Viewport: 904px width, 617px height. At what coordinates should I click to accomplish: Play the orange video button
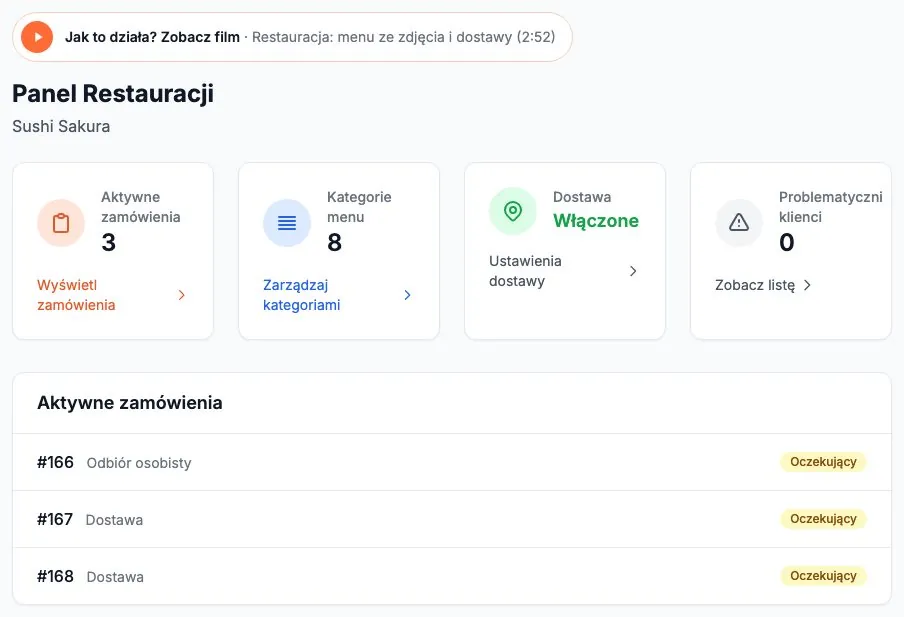(x=37, y=37)
